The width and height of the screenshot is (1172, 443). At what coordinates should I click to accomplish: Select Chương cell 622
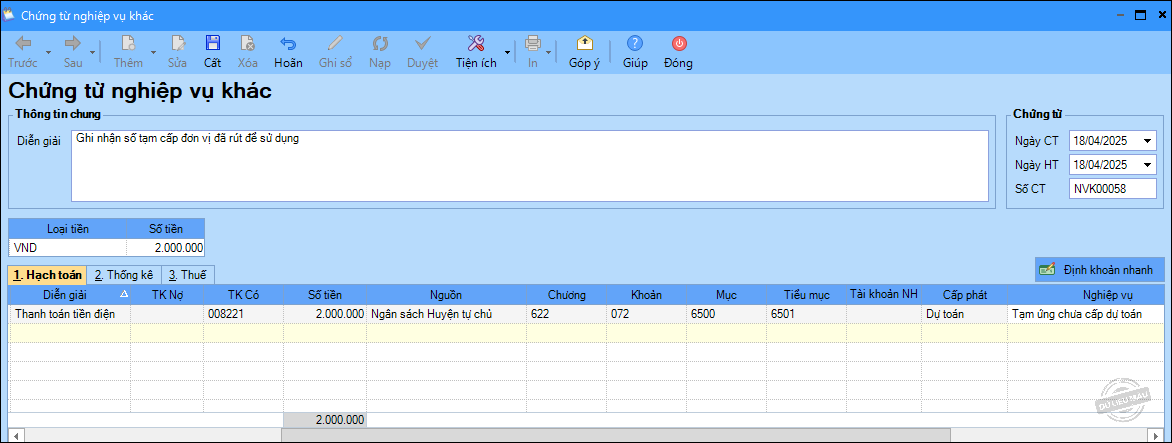coord(567,314)
